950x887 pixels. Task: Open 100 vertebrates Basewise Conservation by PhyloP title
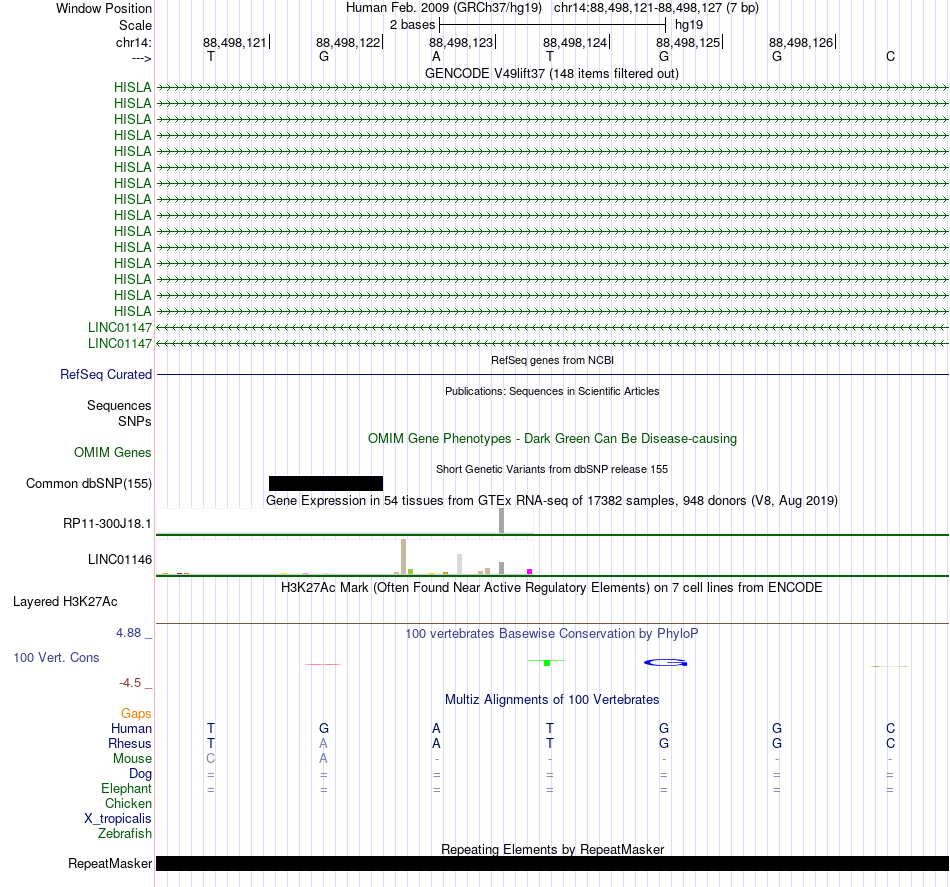pyautogui.click(x=552, y=634)
